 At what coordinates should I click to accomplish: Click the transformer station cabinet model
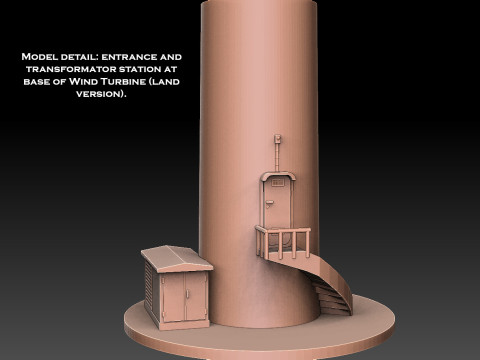click(x=177, y=288)
